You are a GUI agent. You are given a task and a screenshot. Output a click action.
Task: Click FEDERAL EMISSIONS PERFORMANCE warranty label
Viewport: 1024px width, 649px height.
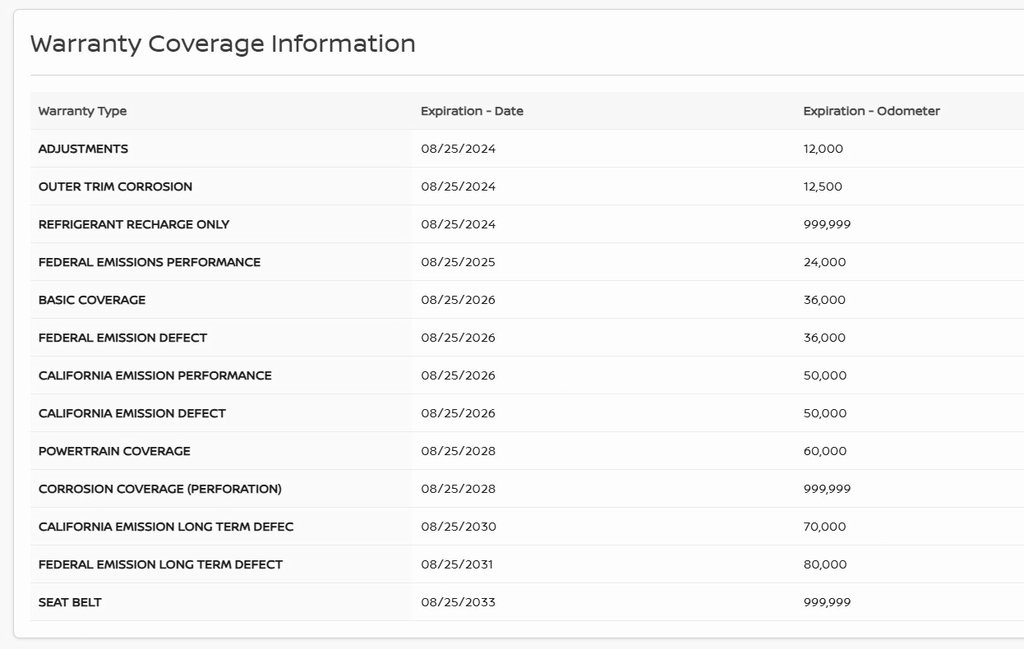[149, 262]
